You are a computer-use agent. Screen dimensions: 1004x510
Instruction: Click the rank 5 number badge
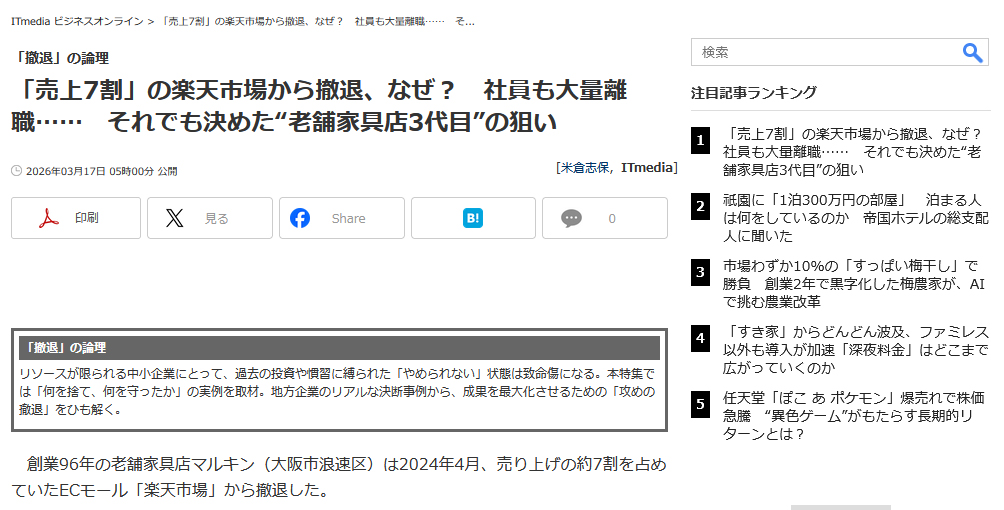pos(701,404)
